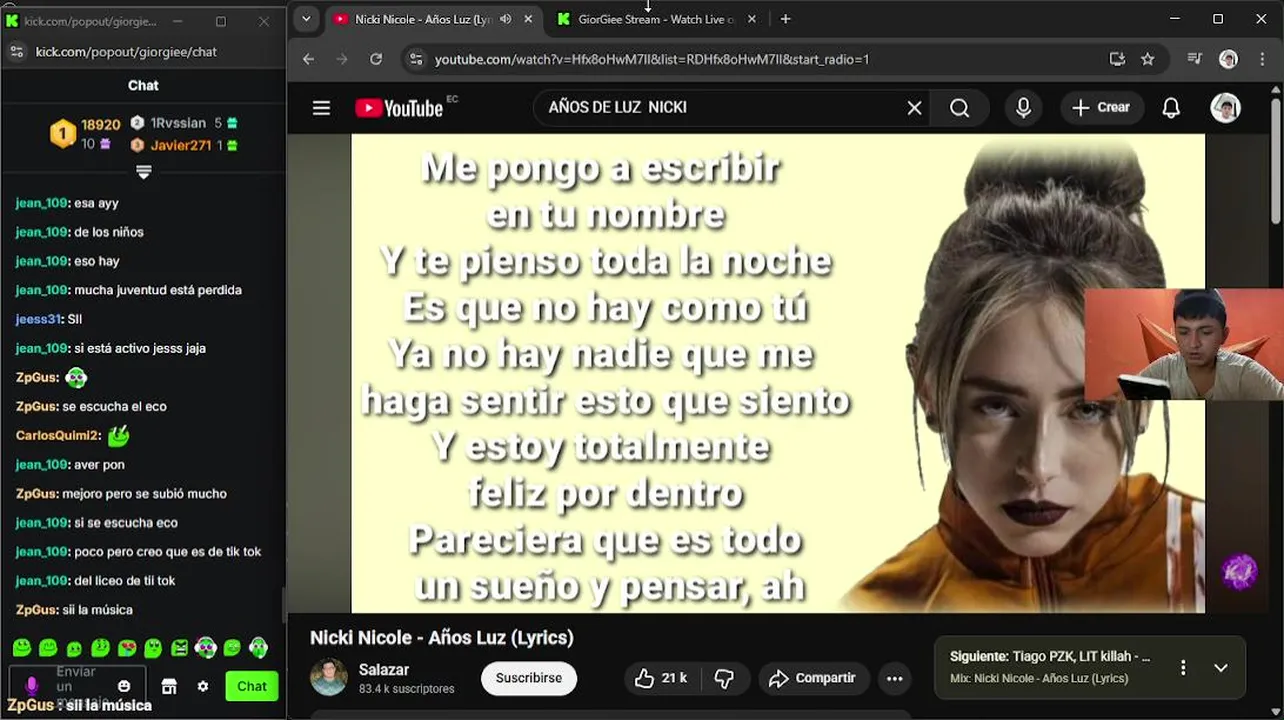Run the search using the magnifier button
This screenshot has height=720, width=1284.
tap(960, 108)
